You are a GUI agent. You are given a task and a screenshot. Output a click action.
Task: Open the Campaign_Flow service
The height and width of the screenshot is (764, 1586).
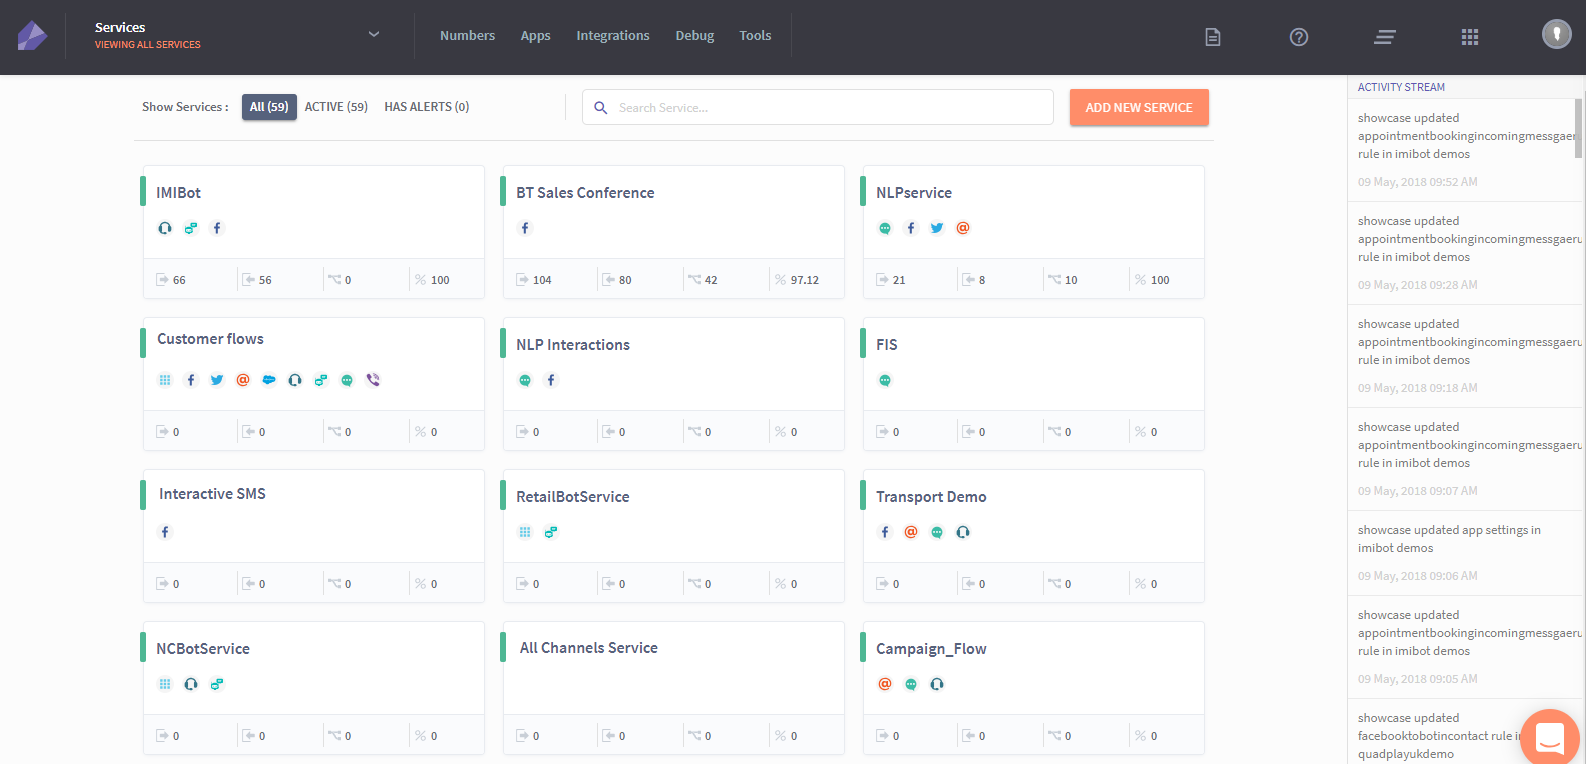click(x=931, y=649)
